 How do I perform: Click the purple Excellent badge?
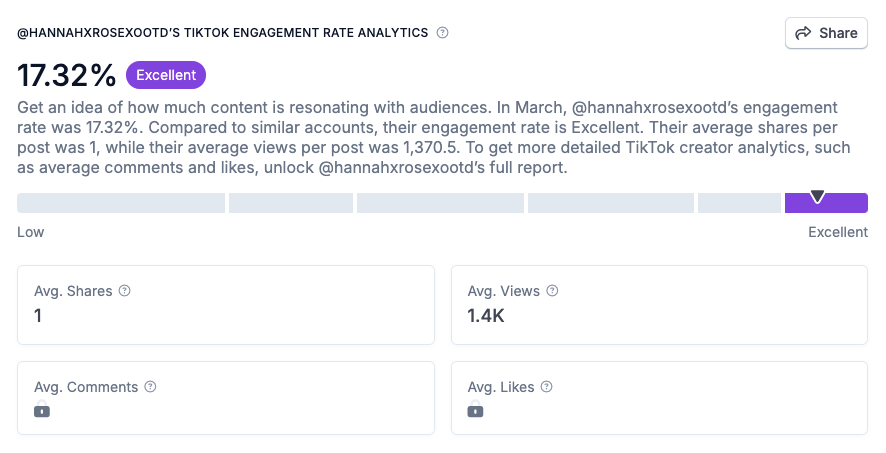(166, 75)
